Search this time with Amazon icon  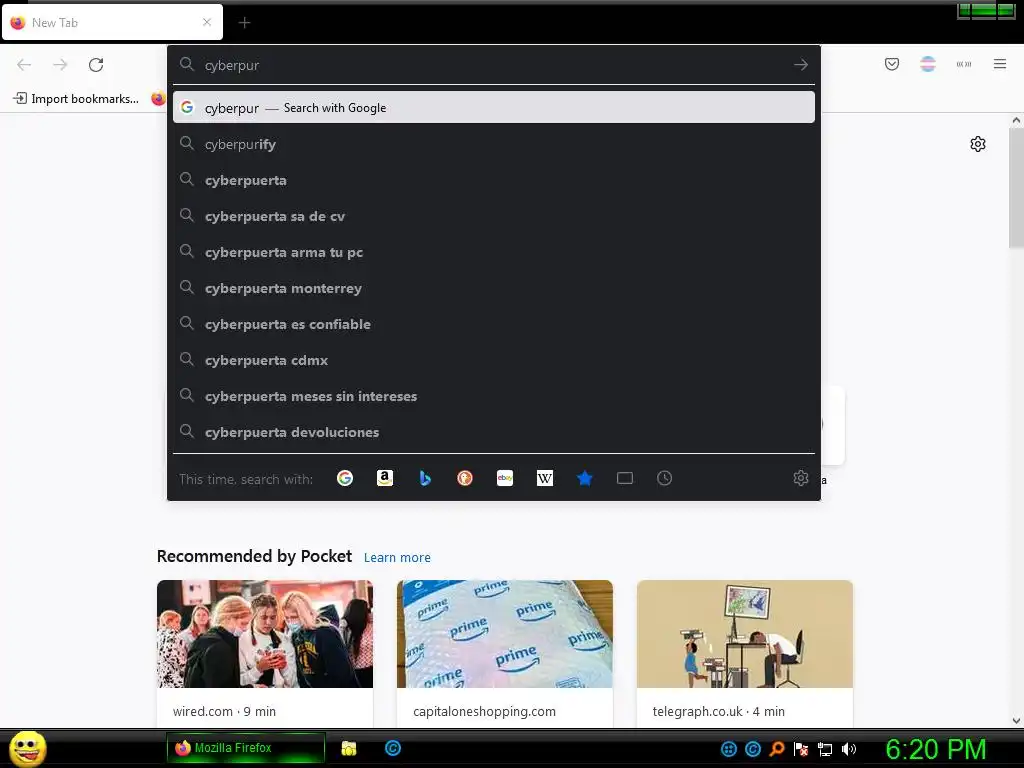385,478
